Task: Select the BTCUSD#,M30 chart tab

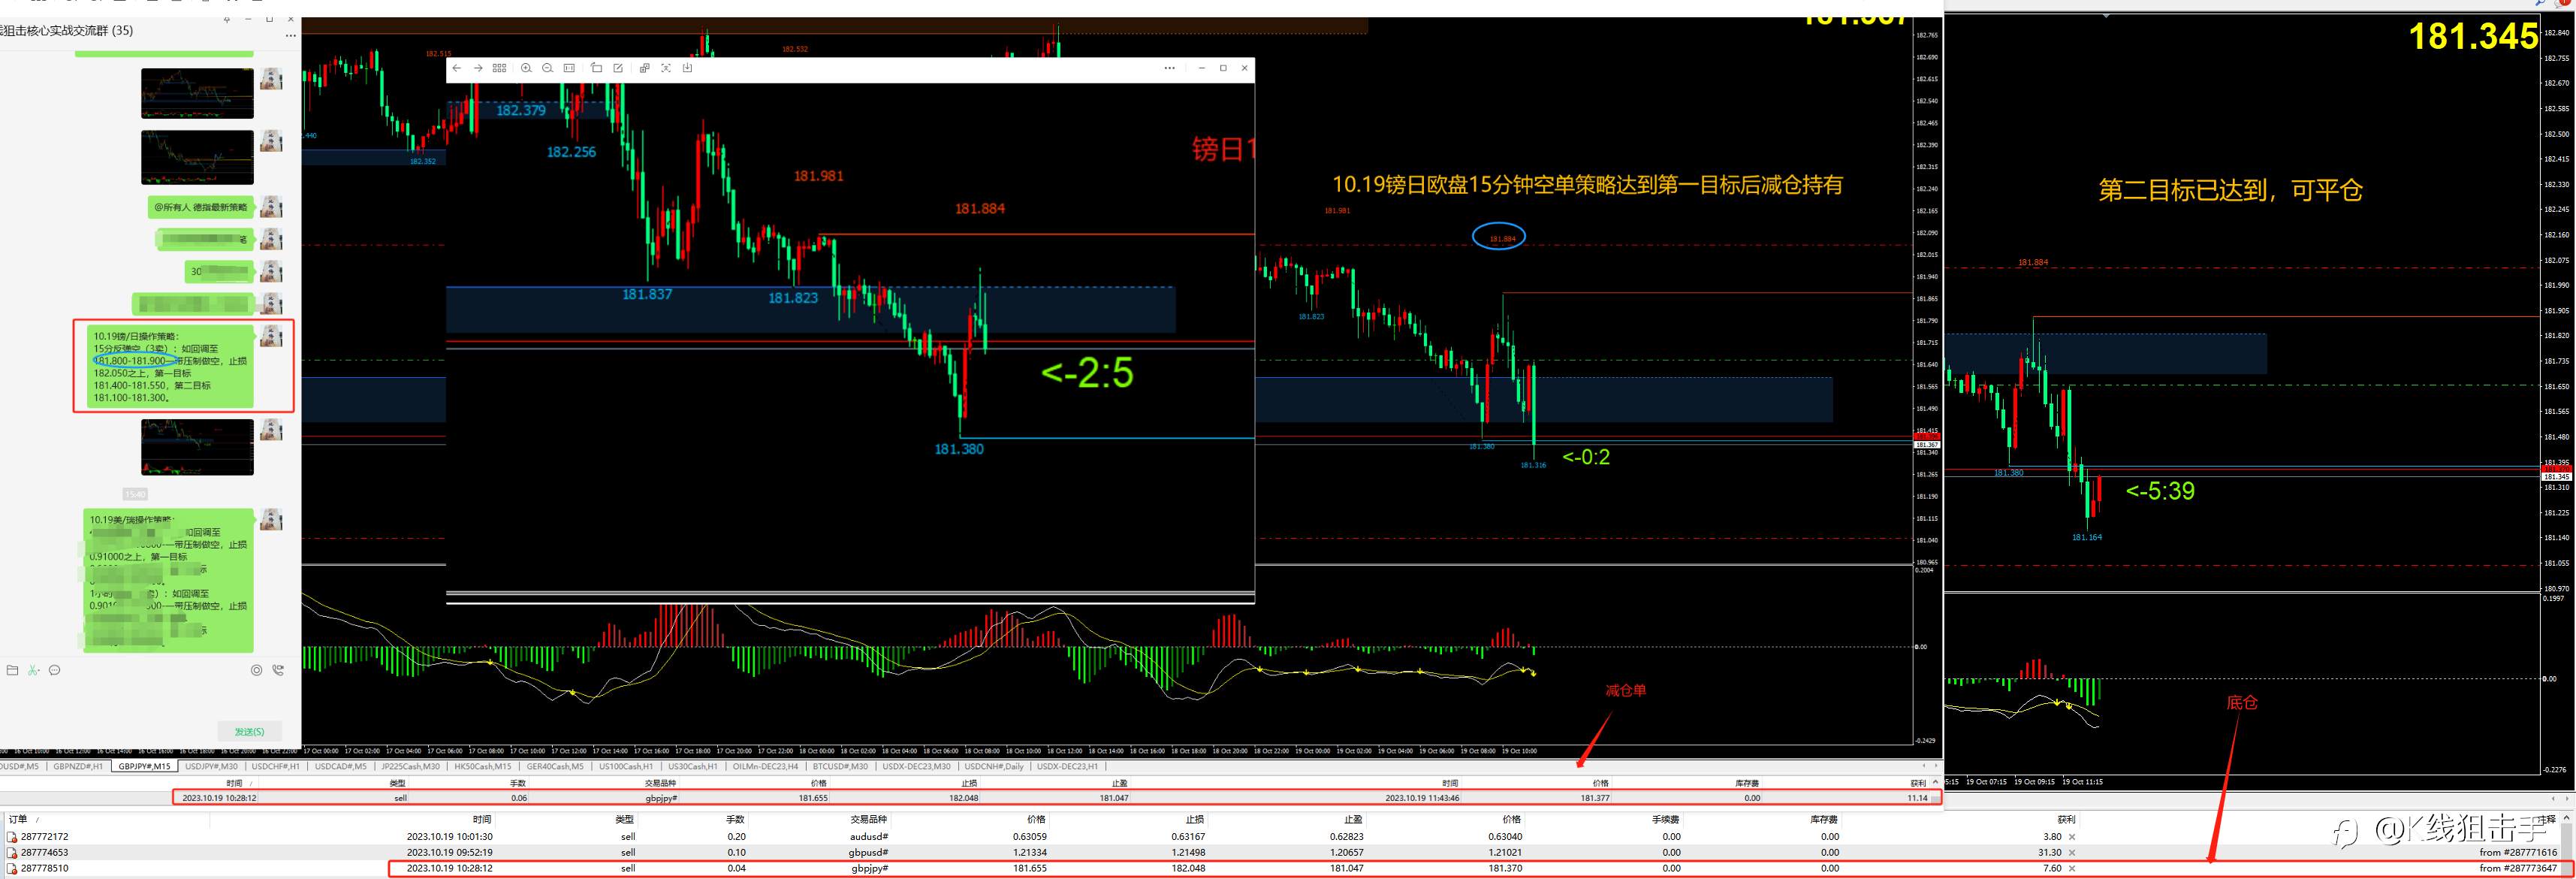Action: click(x=840, y=767)
